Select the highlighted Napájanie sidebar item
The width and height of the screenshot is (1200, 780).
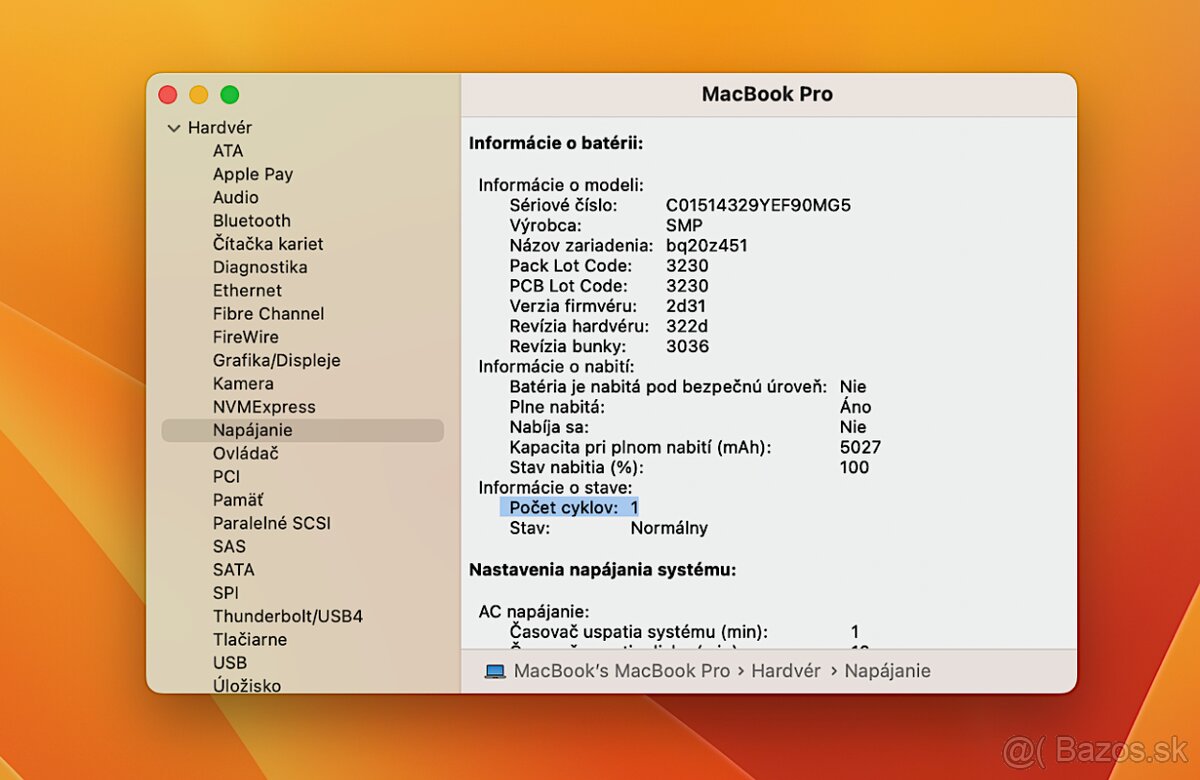(x=302, y=430)
